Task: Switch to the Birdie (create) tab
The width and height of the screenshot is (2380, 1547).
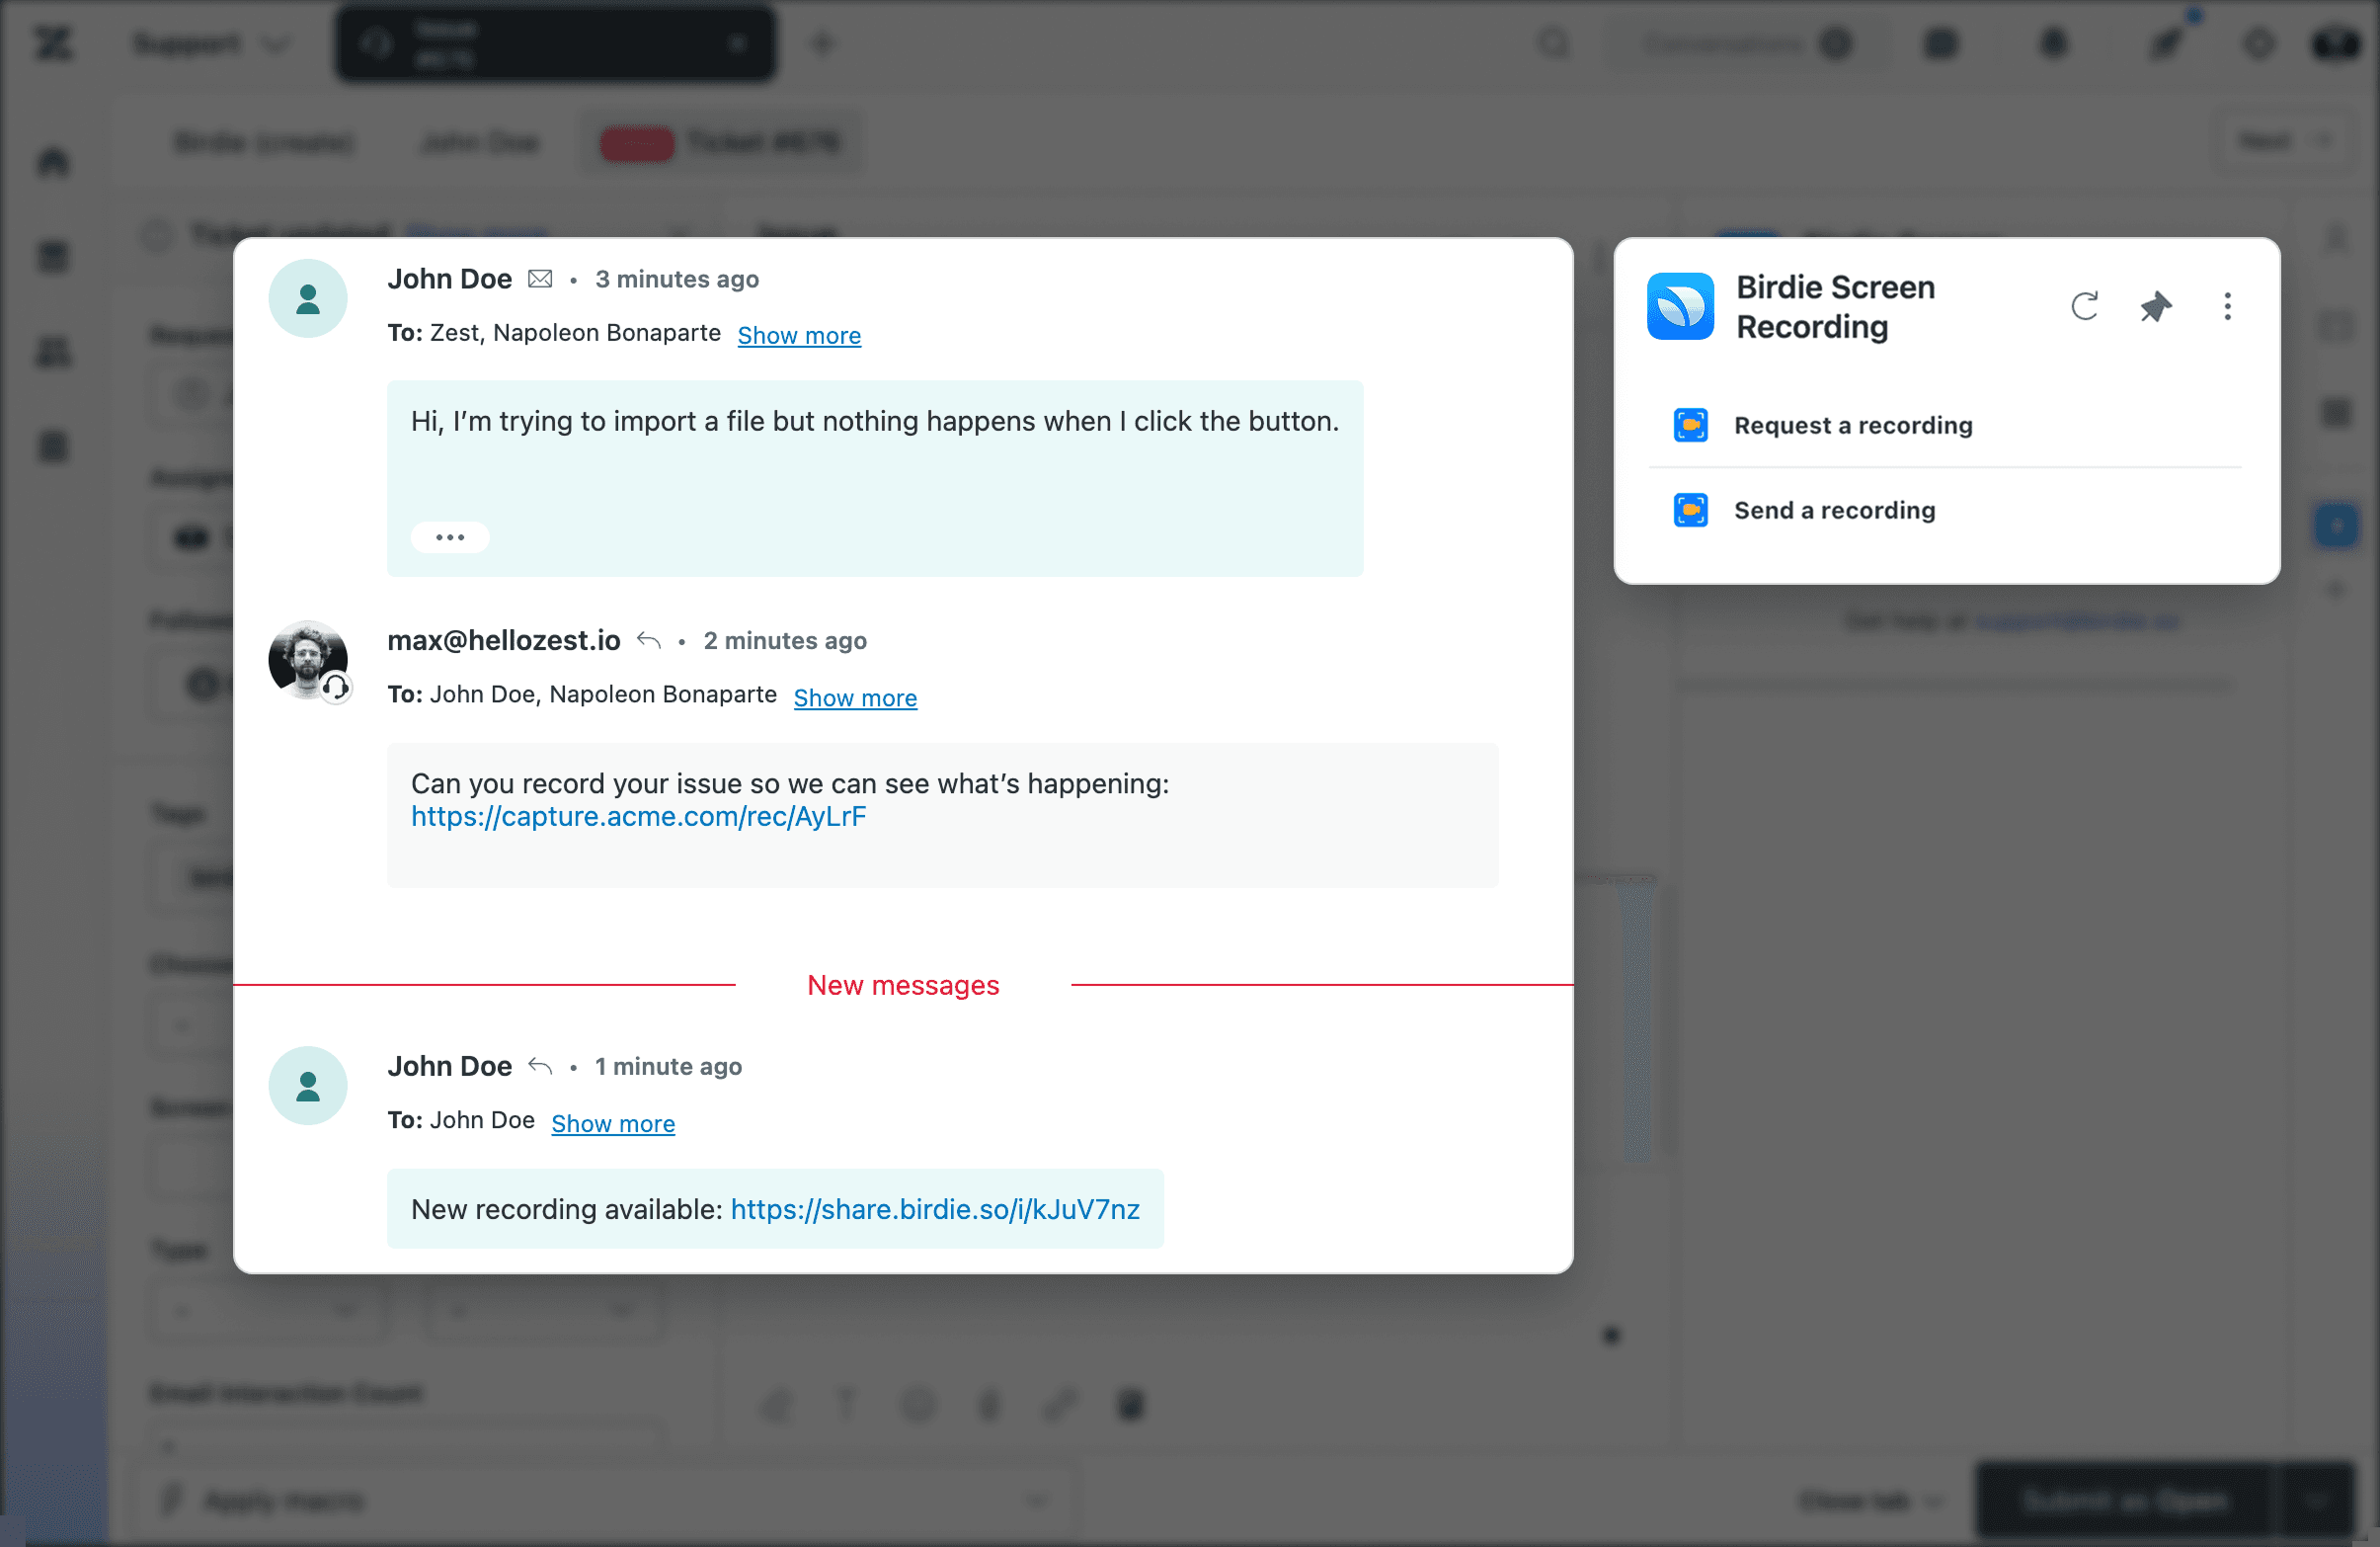Action: [264, 142]
